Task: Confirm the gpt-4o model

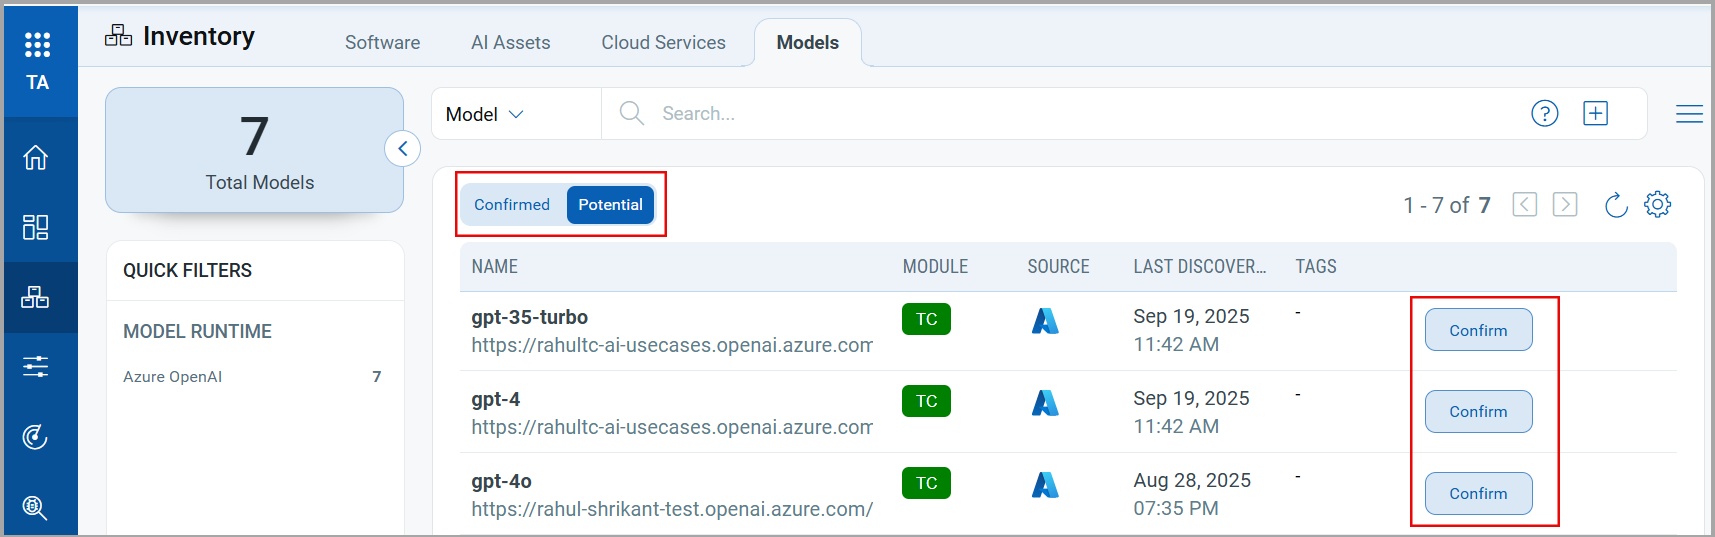Action: pyautogui.click(x=1478, y=494)
